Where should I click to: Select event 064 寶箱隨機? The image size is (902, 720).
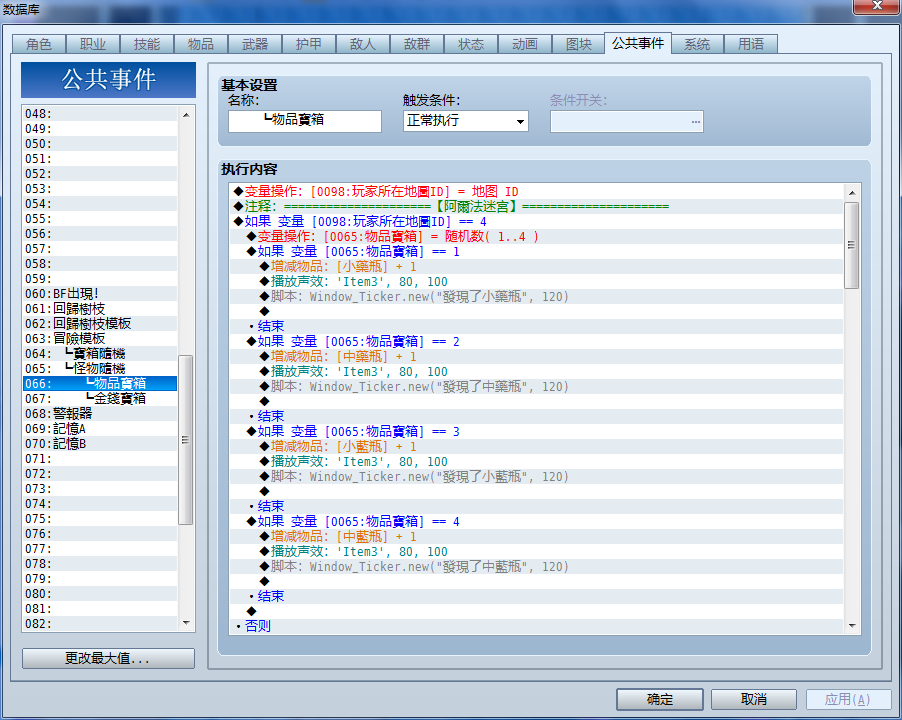(100, 354)
